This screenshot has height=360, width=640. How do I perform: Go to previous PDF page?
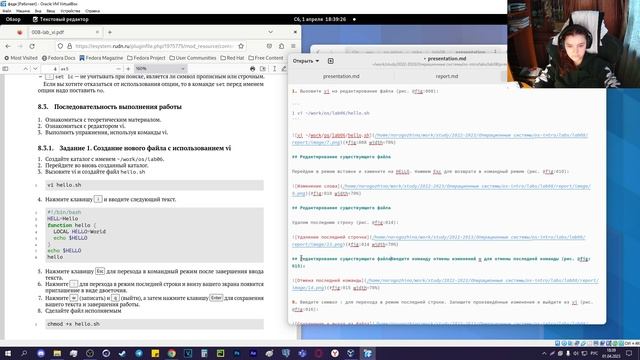click(25, 69)
